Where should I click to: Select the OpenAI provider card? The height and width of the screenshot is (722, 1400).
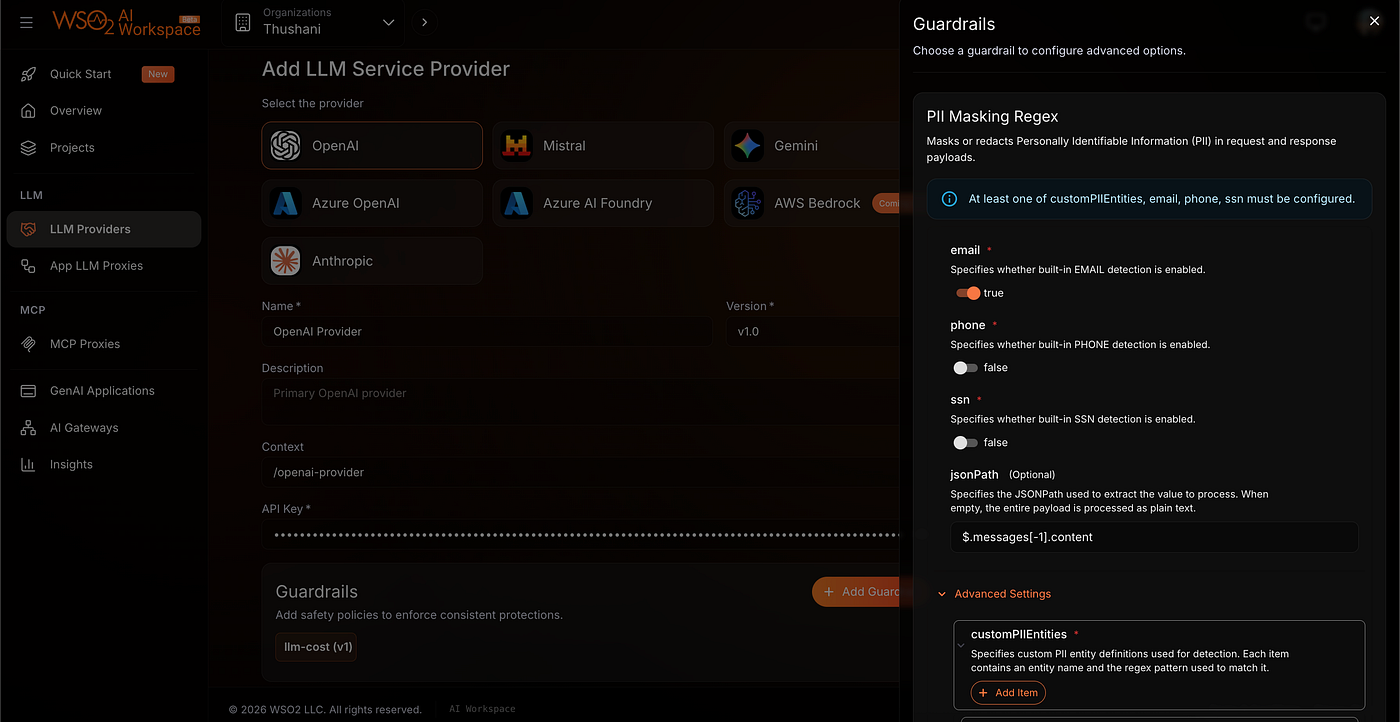(372, 146)
